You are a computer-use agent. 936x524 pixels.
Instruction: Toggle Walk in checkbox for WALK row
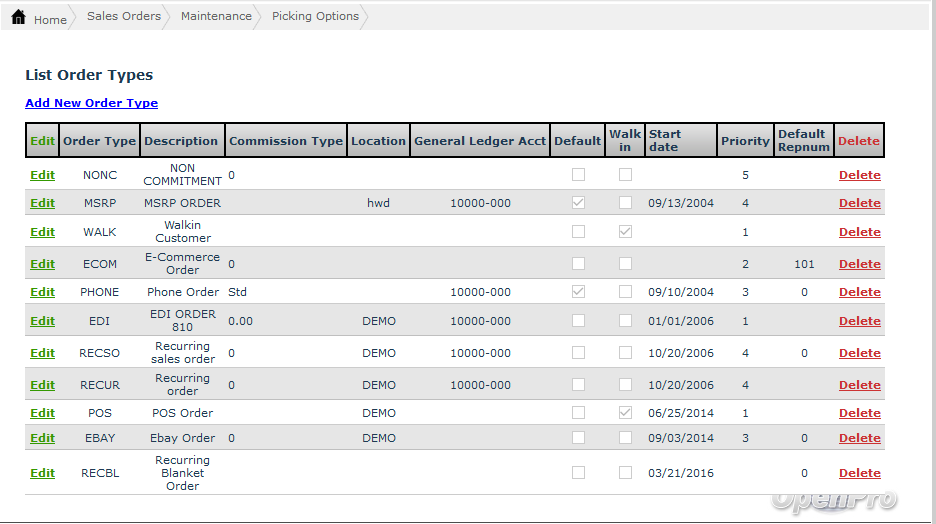tap(625, 232)
